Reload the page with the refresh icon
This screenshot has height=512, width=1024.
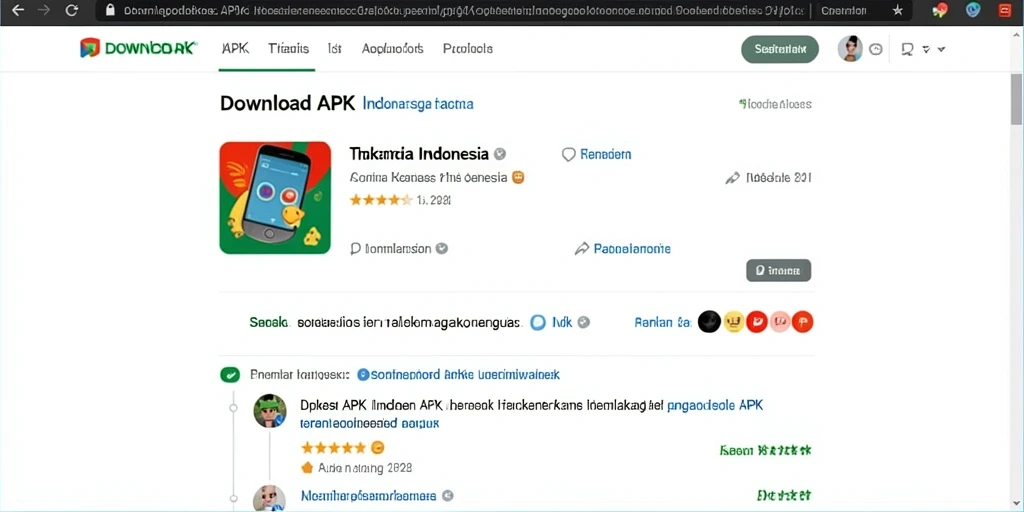(x=72, y=10)
